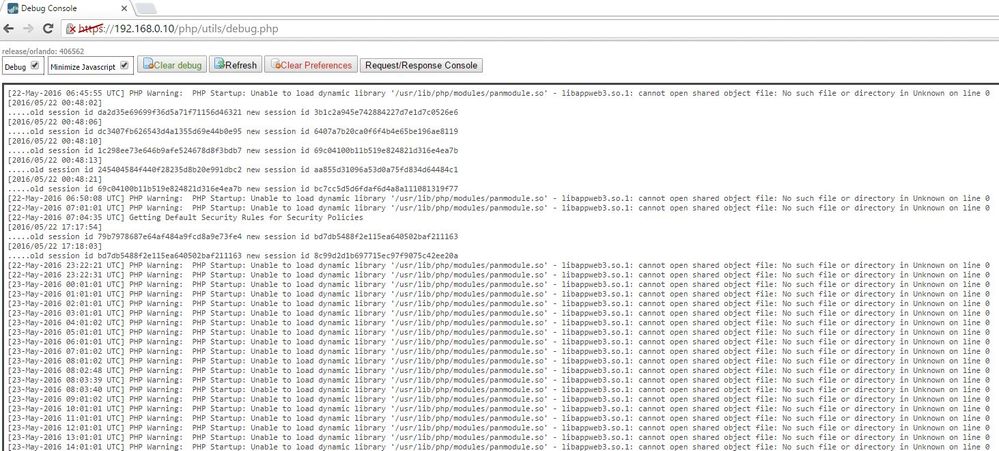
Task: Click the [2016/05/22 17:18:03] timestamp line
Action: 54,246
